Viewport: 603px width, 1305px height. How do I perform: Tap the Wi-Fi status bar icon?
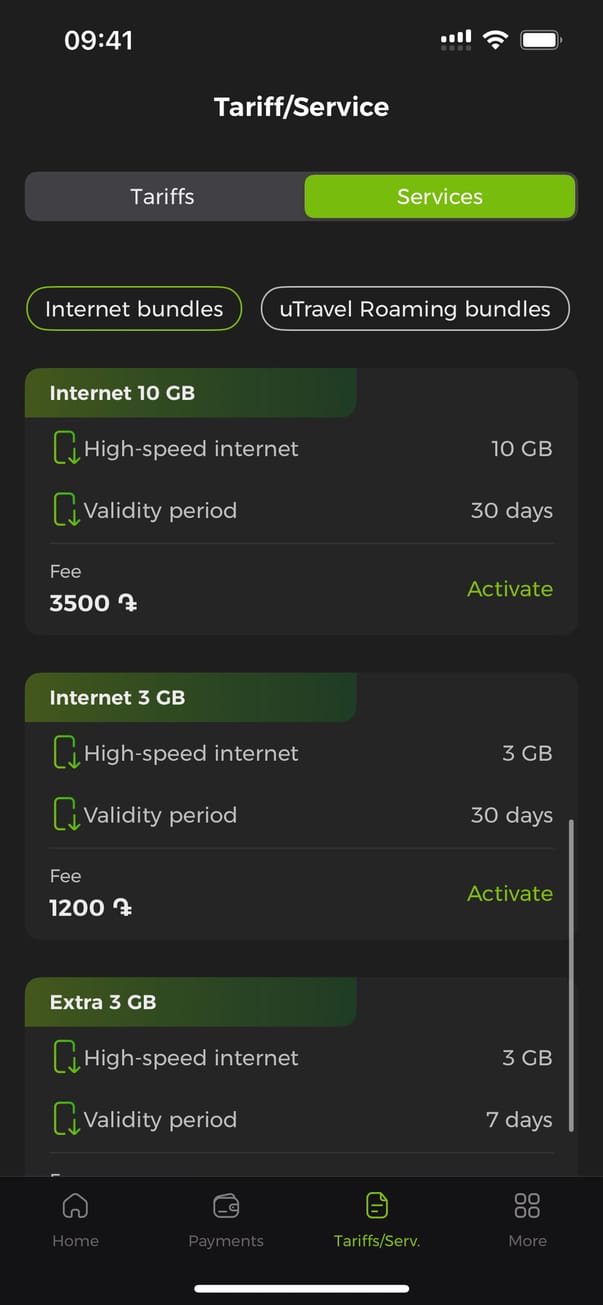pos(494,40)
